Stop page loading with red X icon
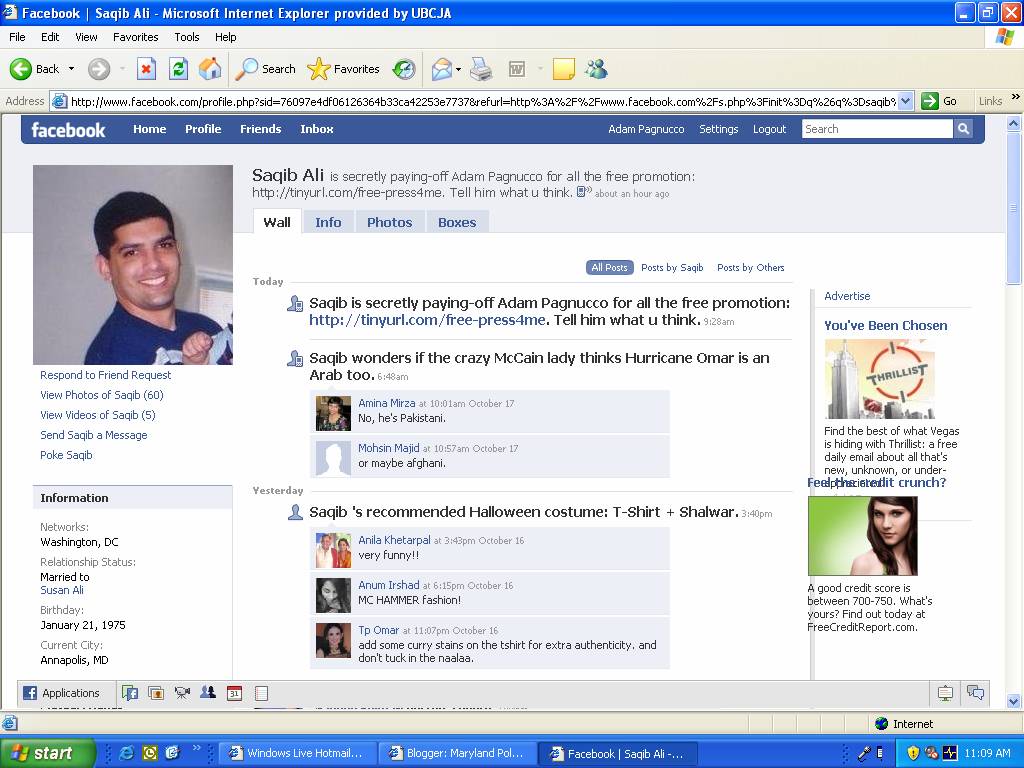This screenshot has height=768, width=1024. (x=146, y=69)
